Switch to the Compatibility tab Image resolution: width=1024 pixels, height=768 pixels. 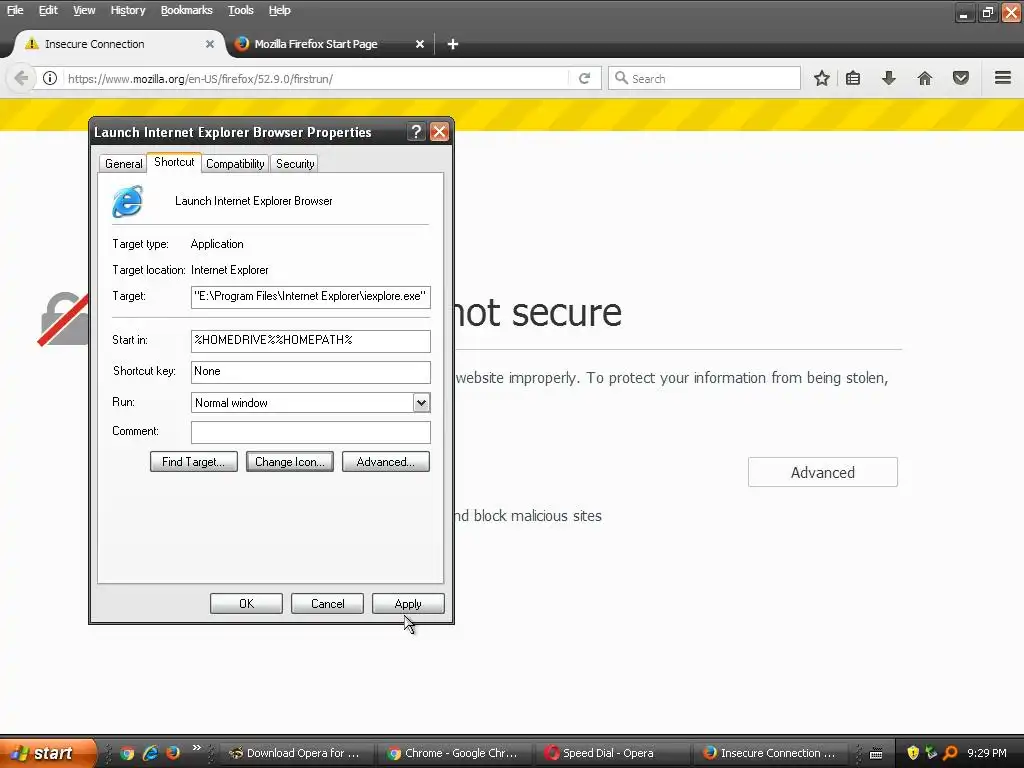pyautogui.click(x=235, y=164)
